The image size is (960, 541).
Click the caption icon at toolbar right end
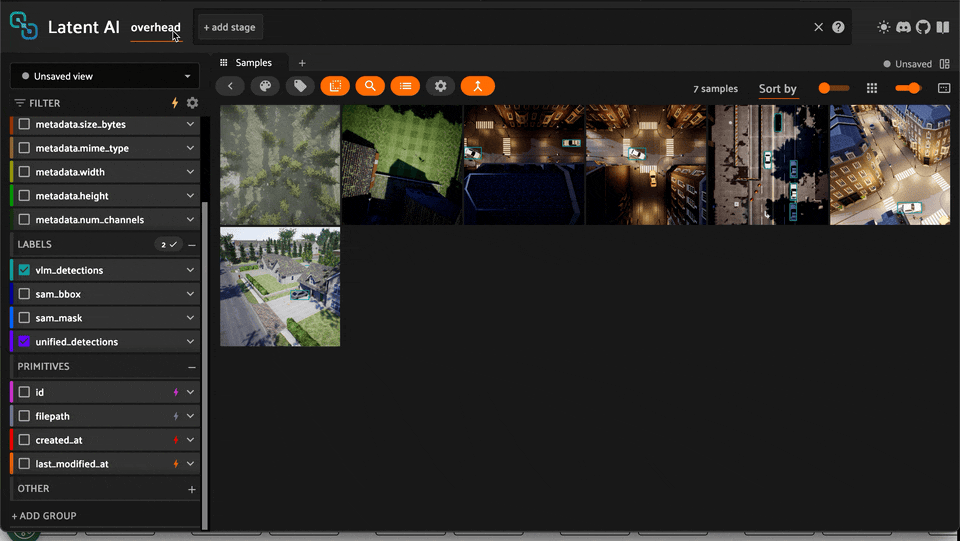coord(944,88)
